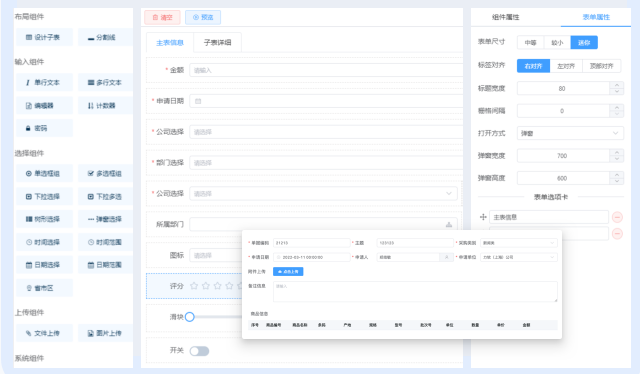Toggle the 开关 switch
This screenshot has width=640, height=374.
point(199,351)
